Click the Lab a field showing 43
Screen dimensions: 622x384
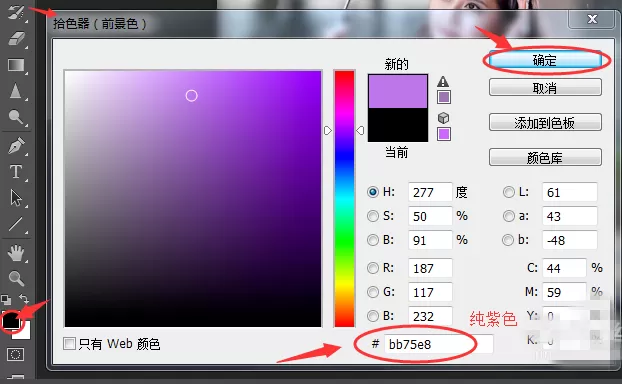tap(570, 216)
